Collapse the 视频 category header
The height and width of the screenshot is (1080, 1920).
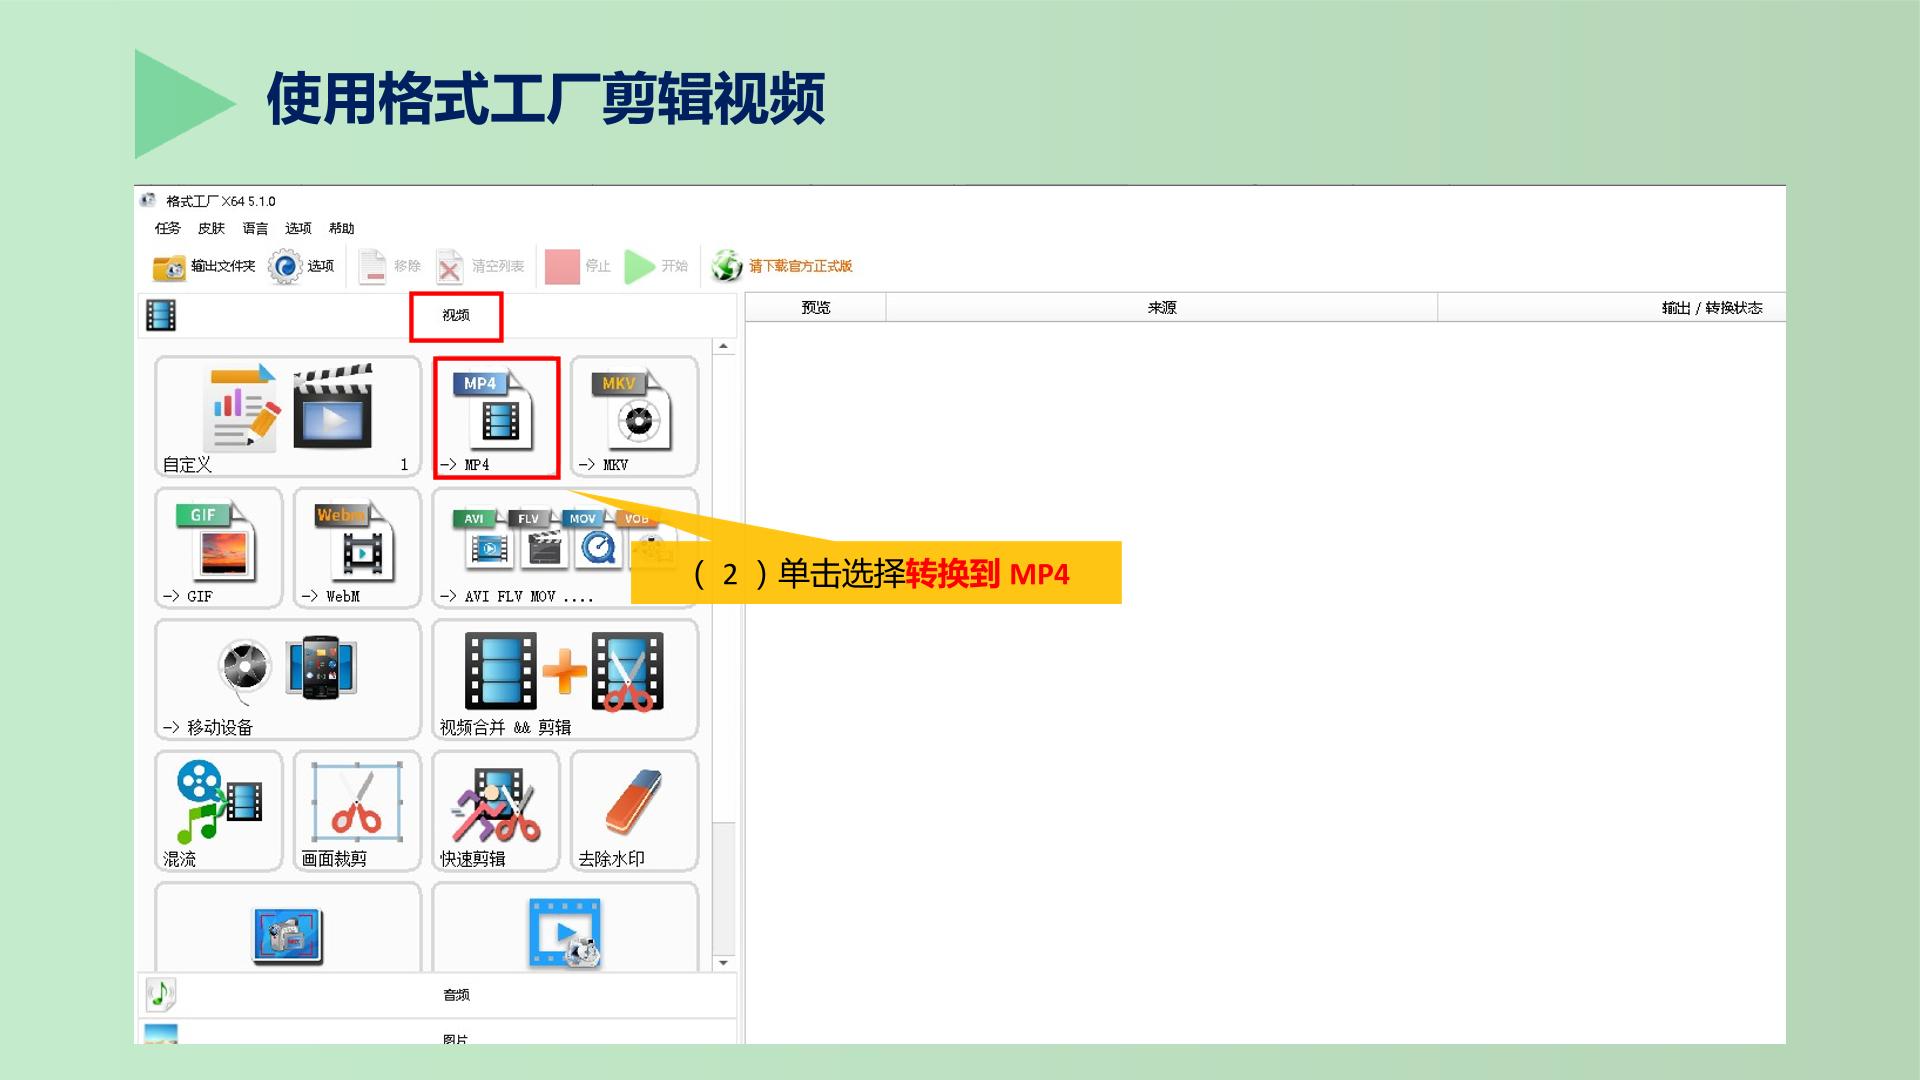[437, 315]
